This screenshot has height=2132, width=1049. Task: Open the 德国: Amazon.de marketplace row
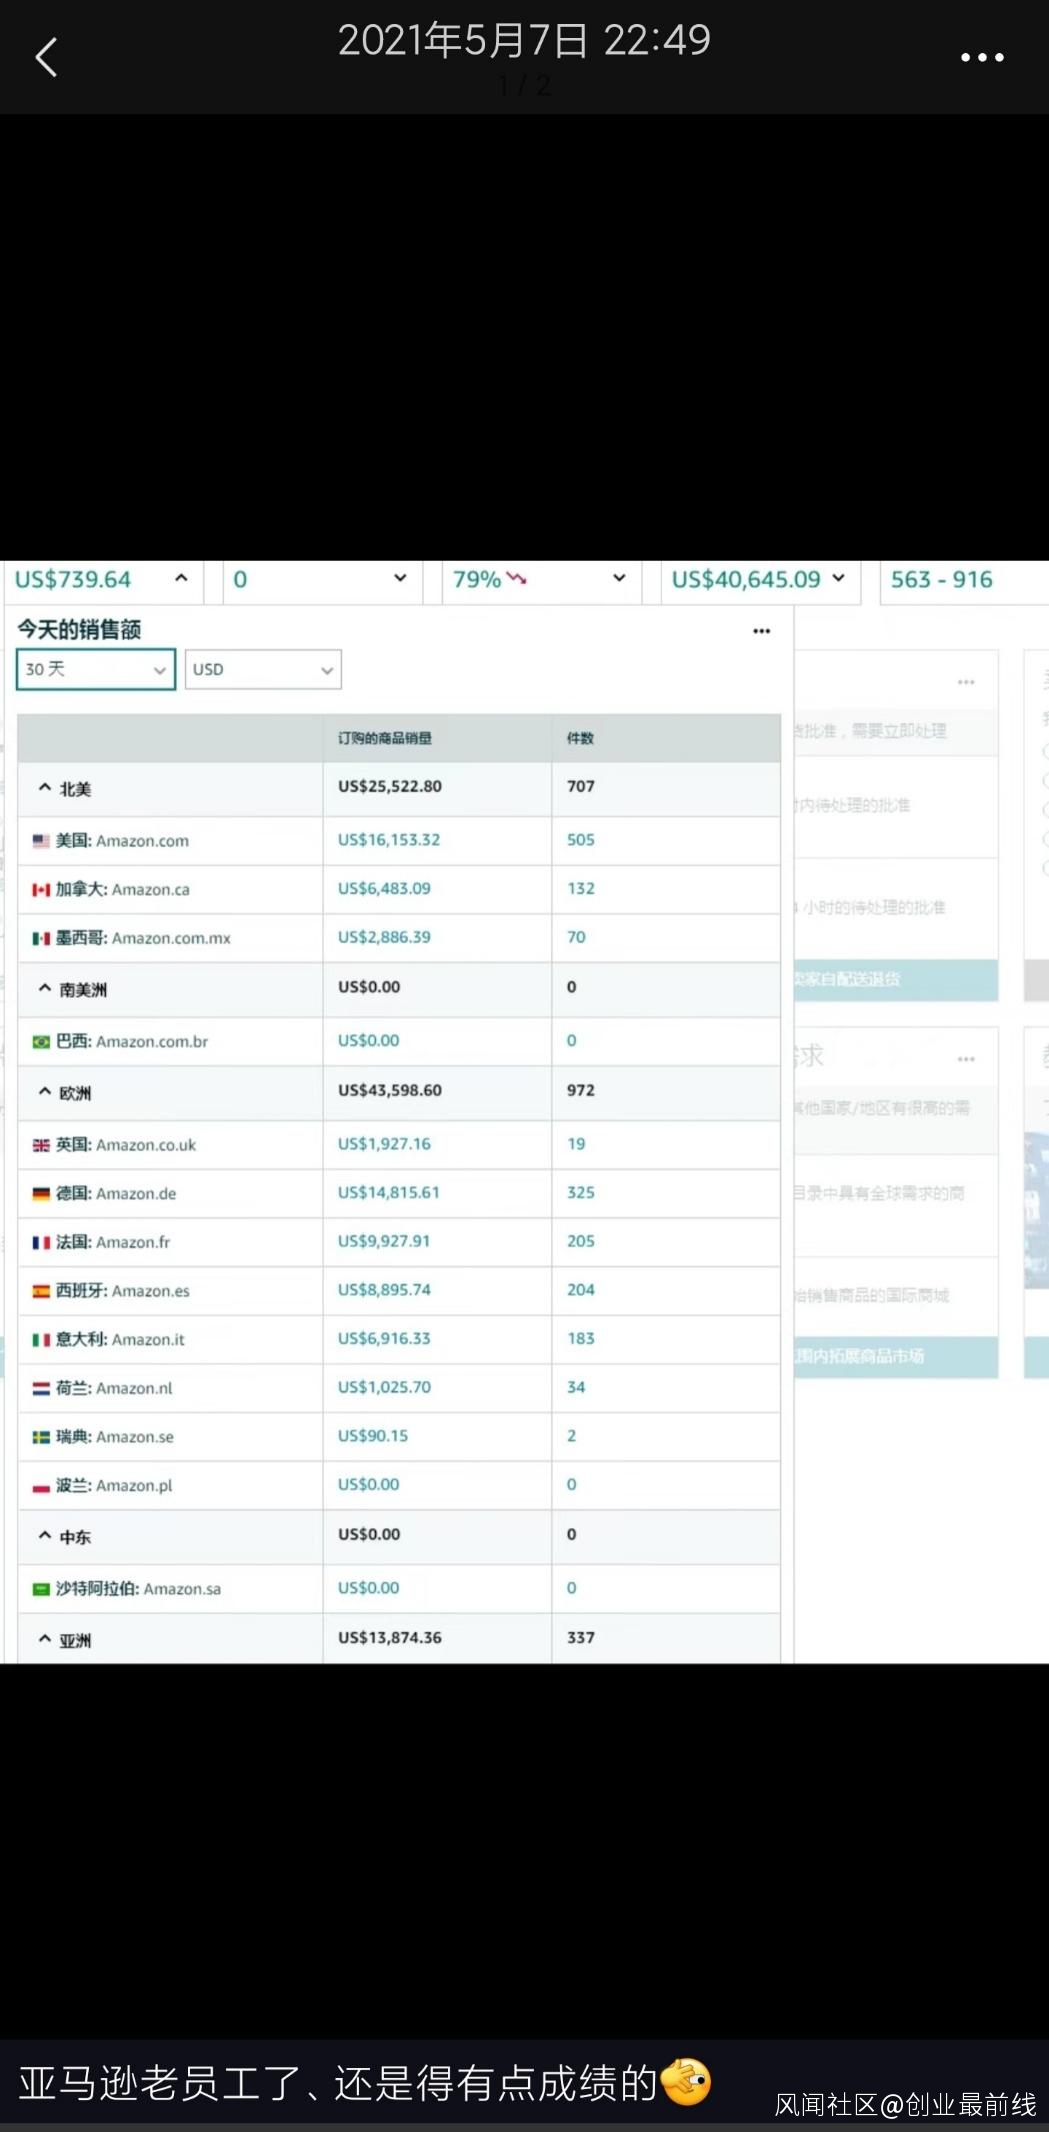[399, 1194]
